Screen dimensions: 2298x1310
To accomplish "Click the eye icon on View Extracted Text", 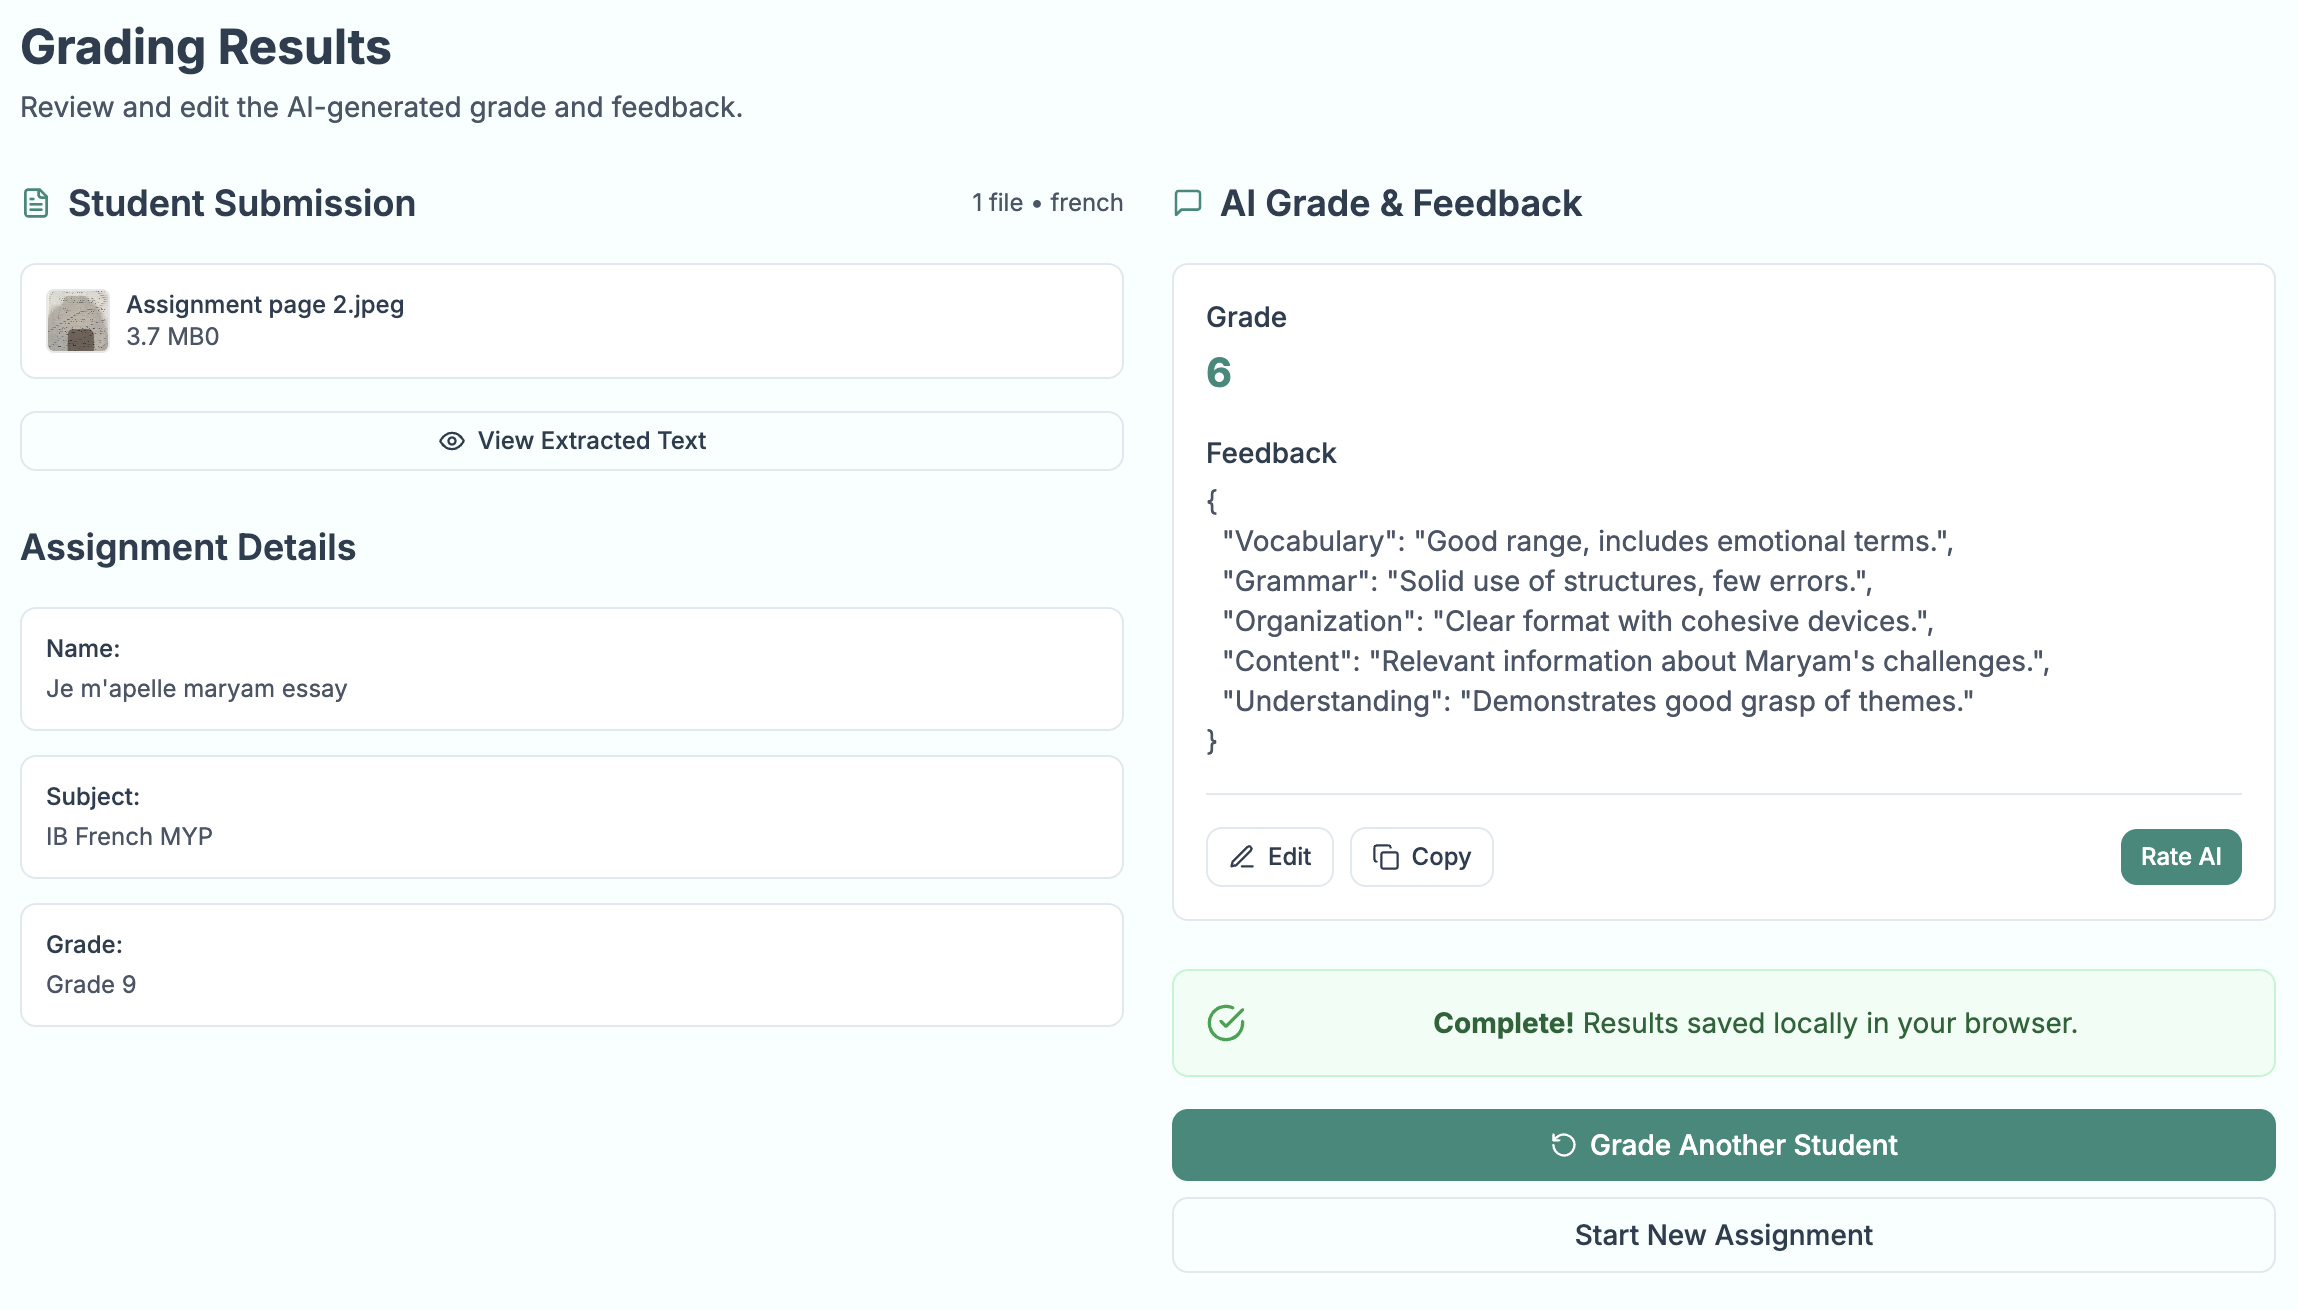I will click(452, 441).
